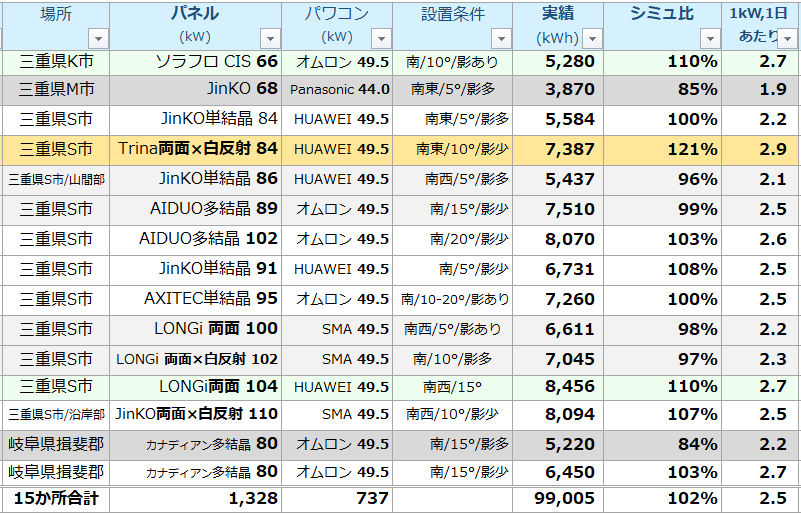Select the 15か所合計 total row label

pyautogui.click(x=56, y=498)
